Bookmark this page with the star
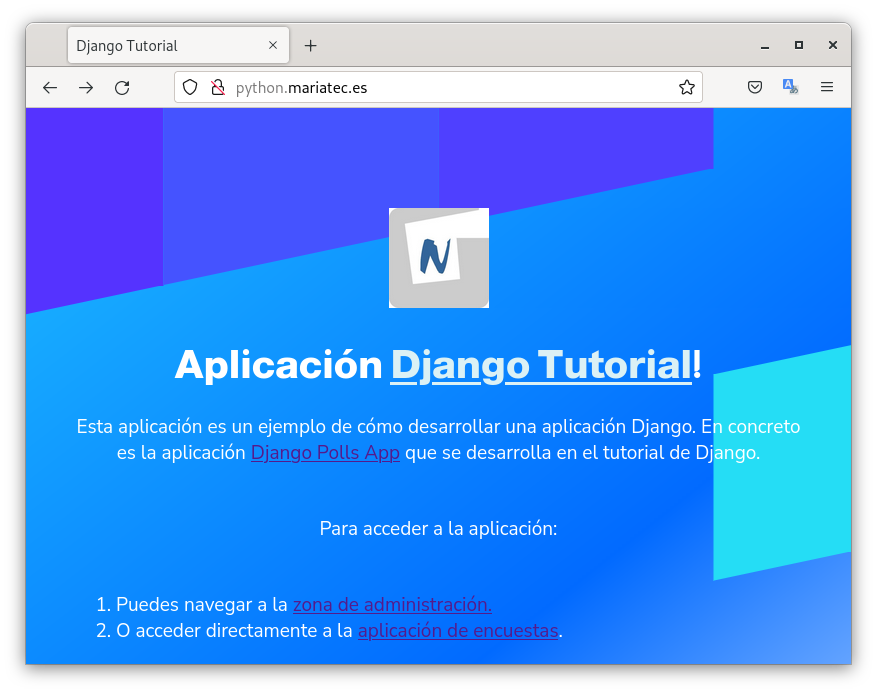This screenshot has width=877, height=693. 687,88
